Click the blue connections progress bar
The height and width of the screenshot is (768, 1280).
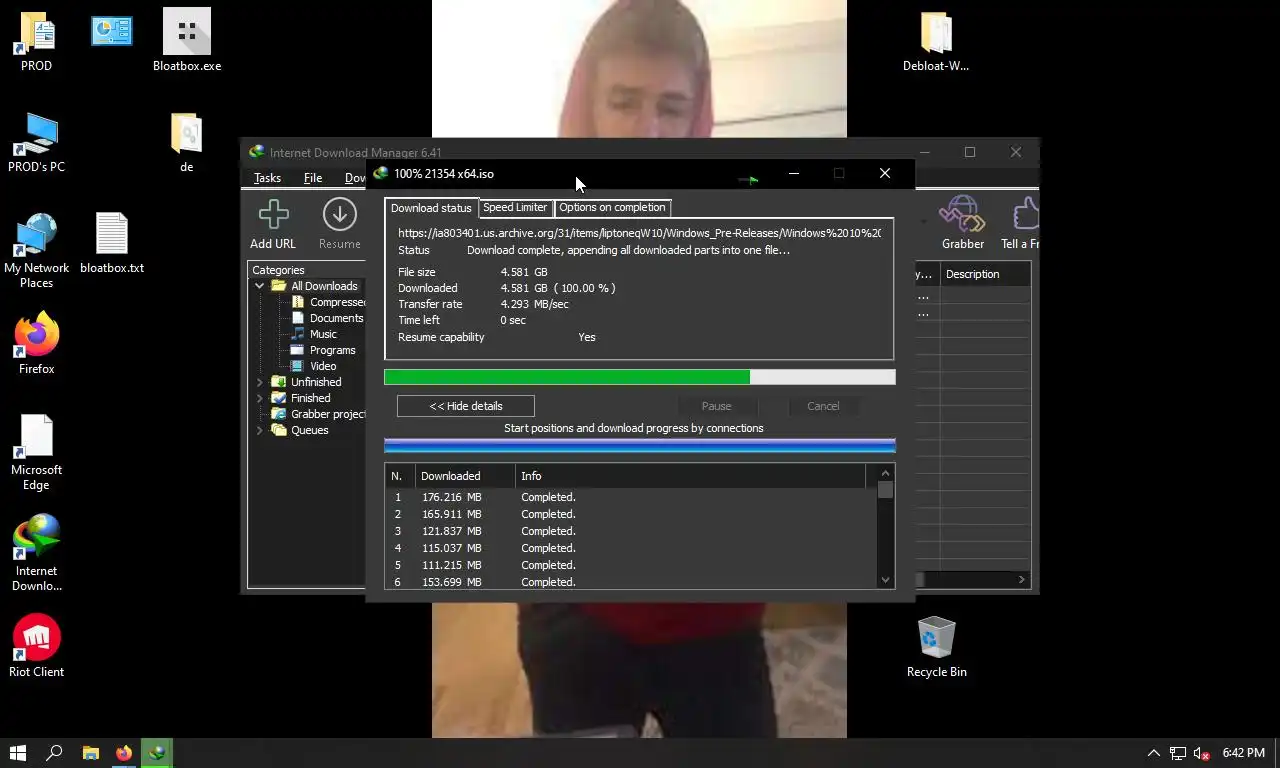[x=640, y=446]
